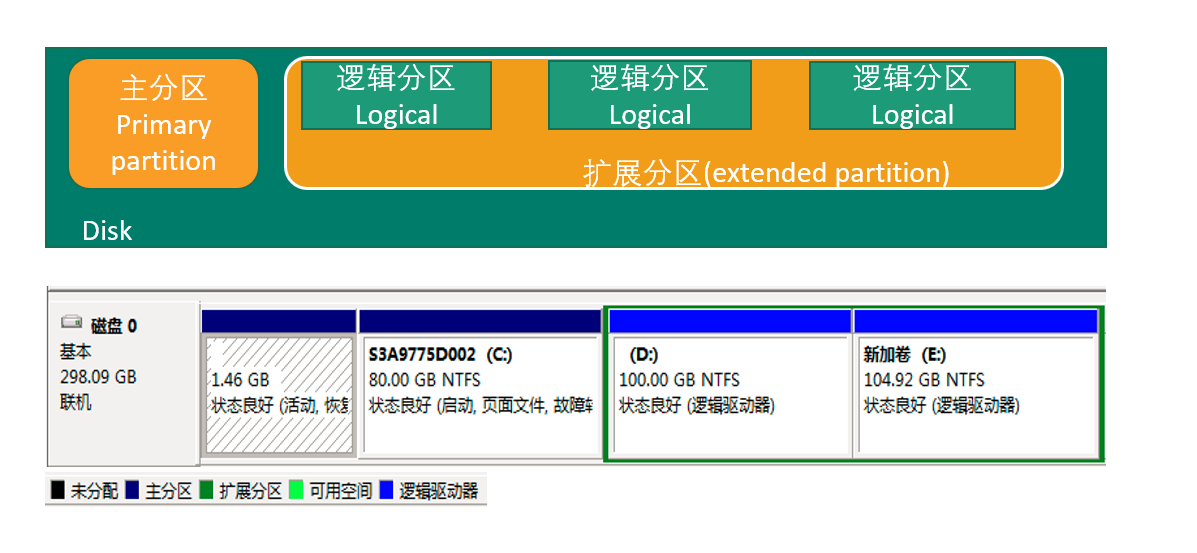The height and width of the screenshot is (553, 1197).
Task: Click the 基本 disk type text
Action: click(76, 352)
